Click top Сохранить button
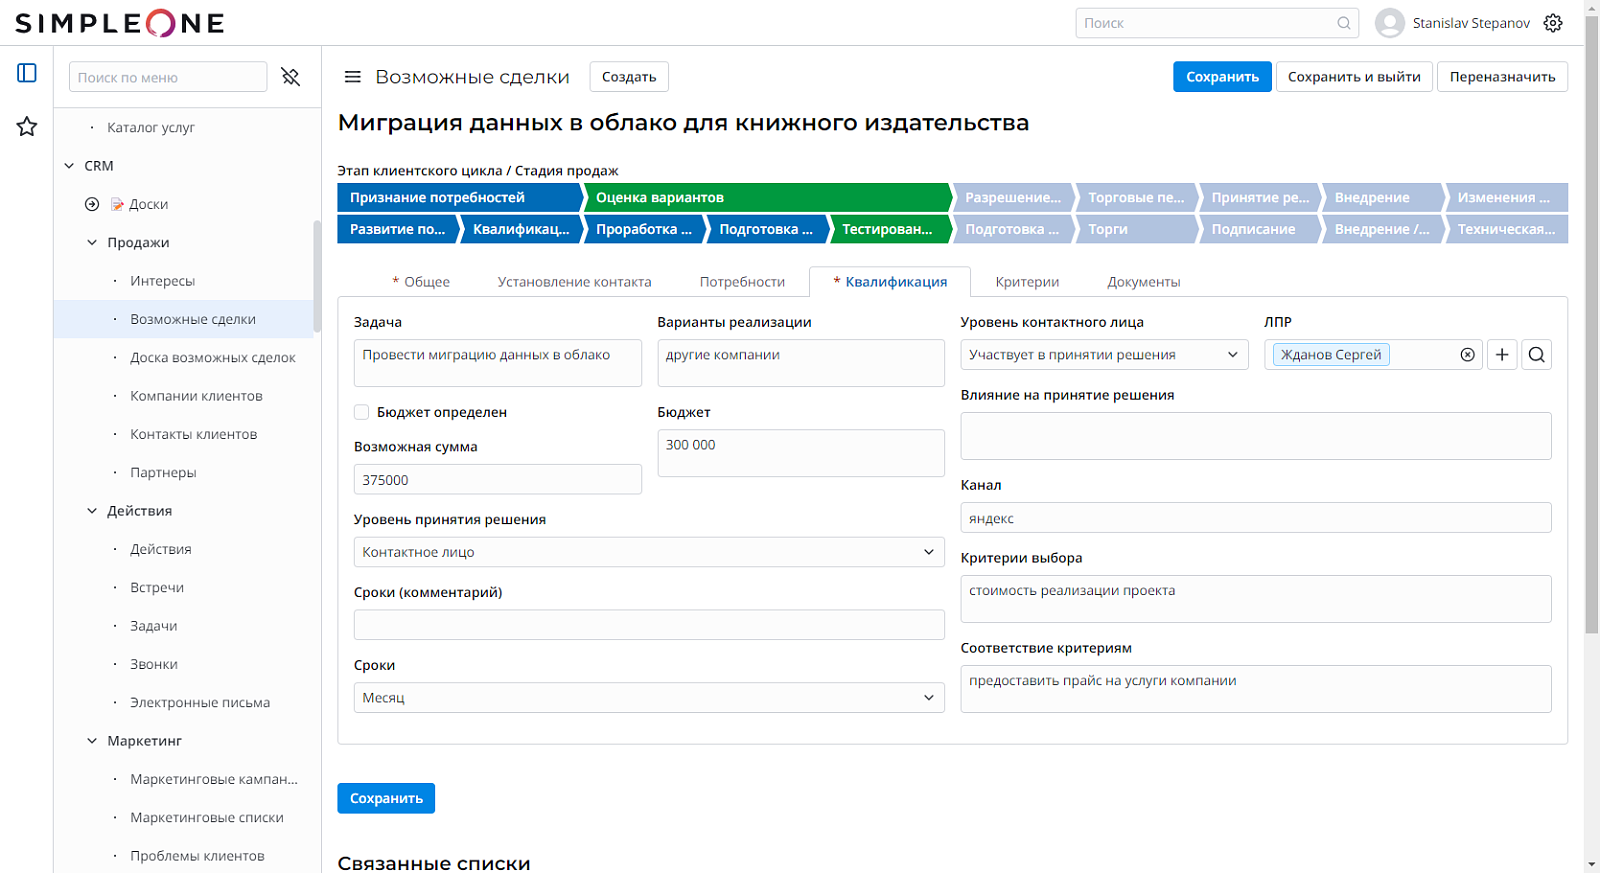 [1222, 77]
